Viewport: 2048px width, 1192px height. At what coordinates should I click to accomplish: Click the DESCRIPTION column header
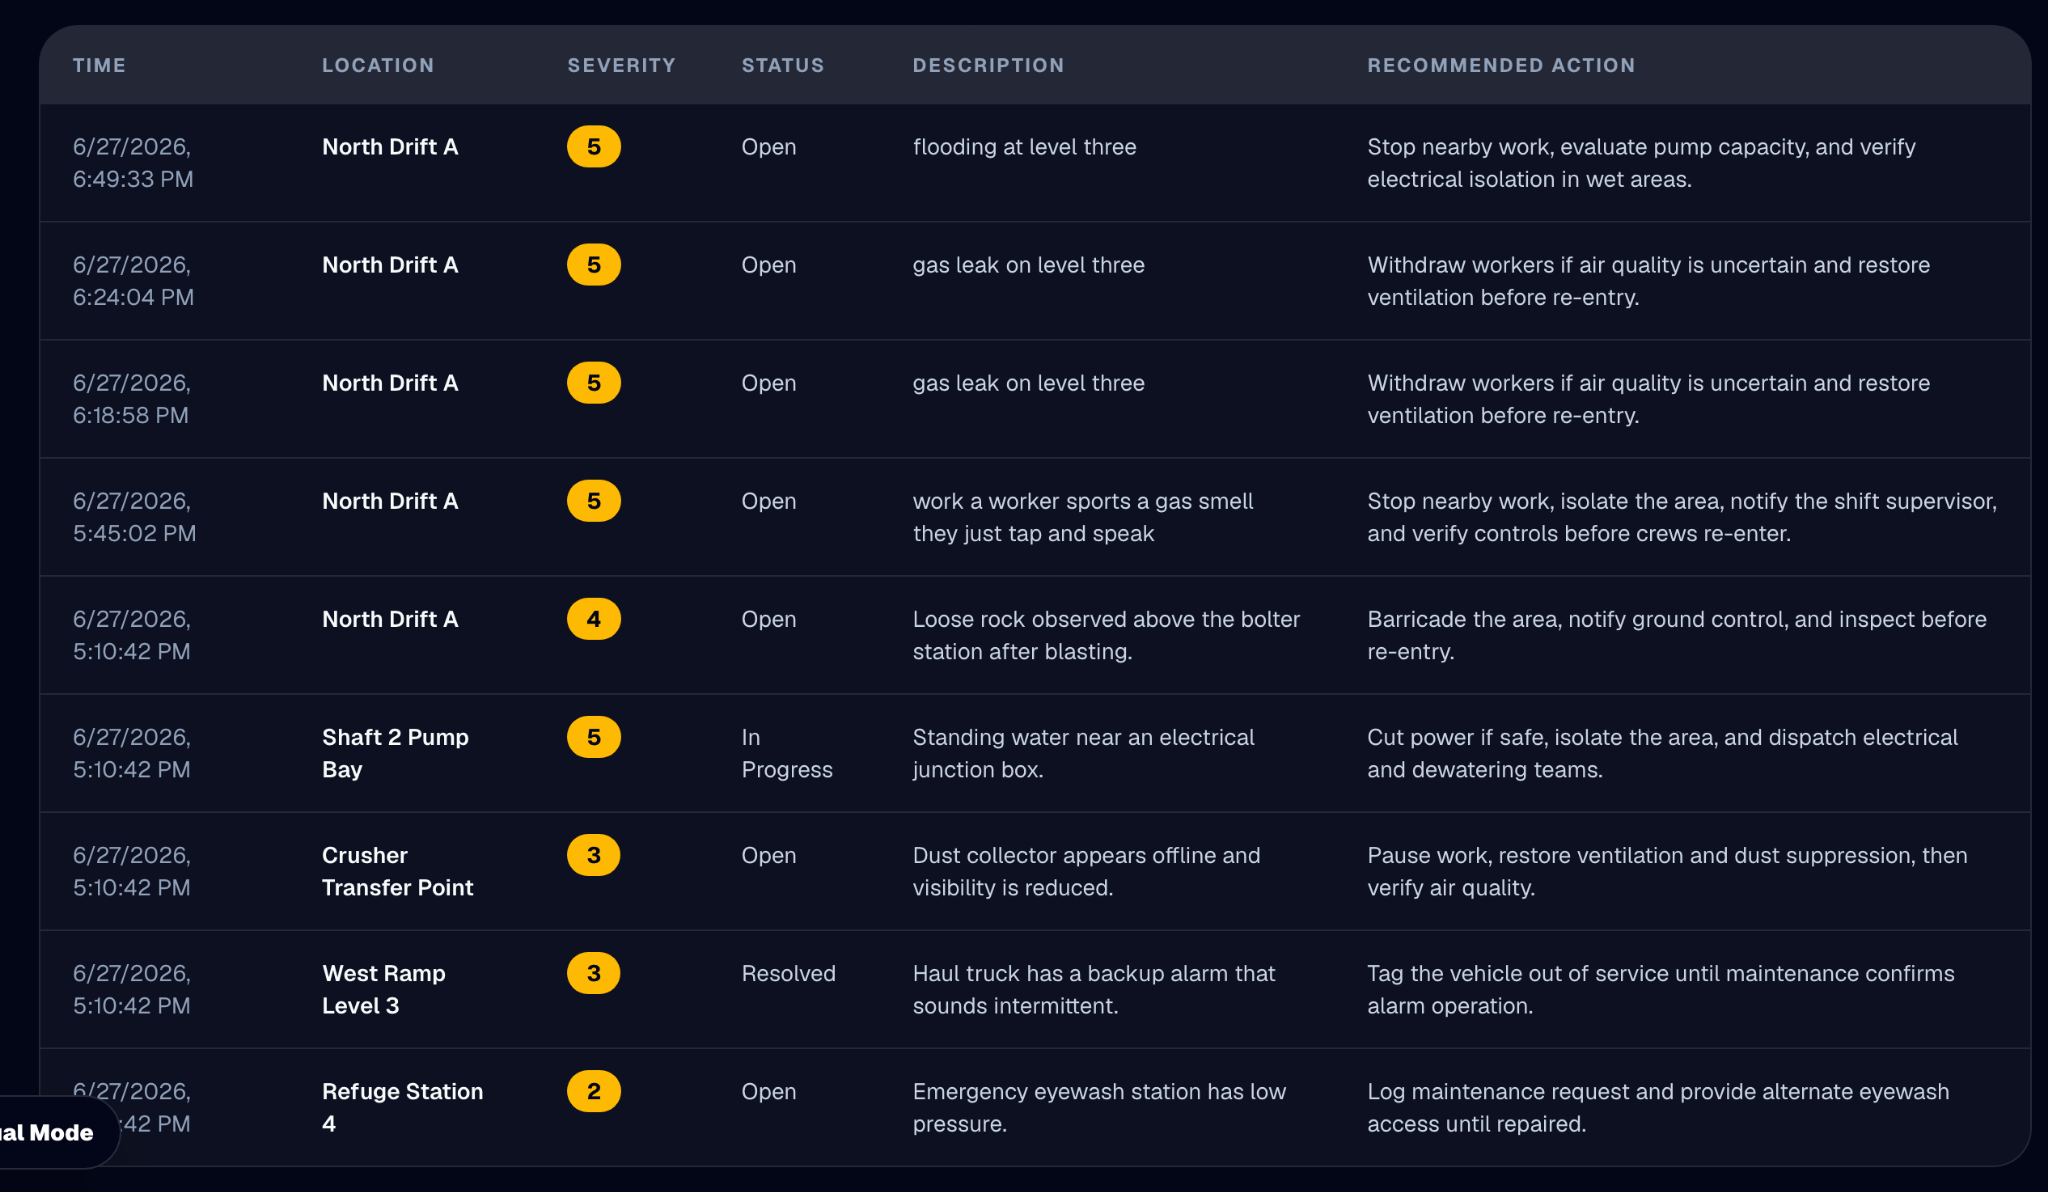pos(988,65)
